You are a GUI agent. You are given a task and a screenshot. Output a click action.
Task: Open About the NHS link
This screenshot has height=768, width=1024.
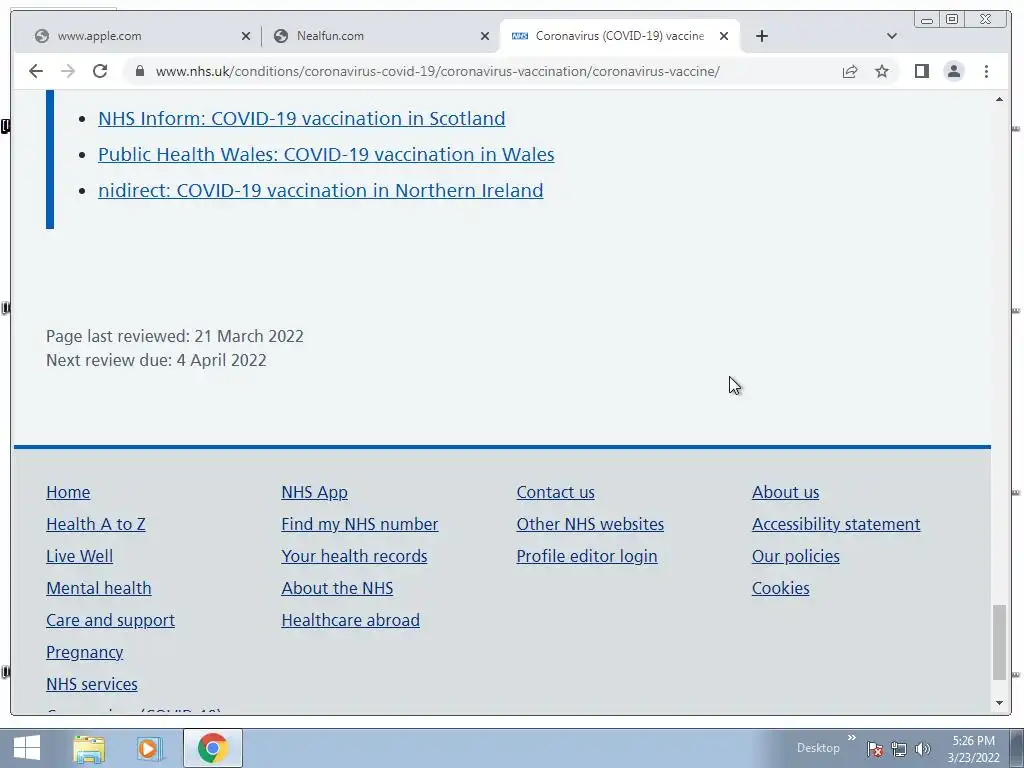(337, 588)
